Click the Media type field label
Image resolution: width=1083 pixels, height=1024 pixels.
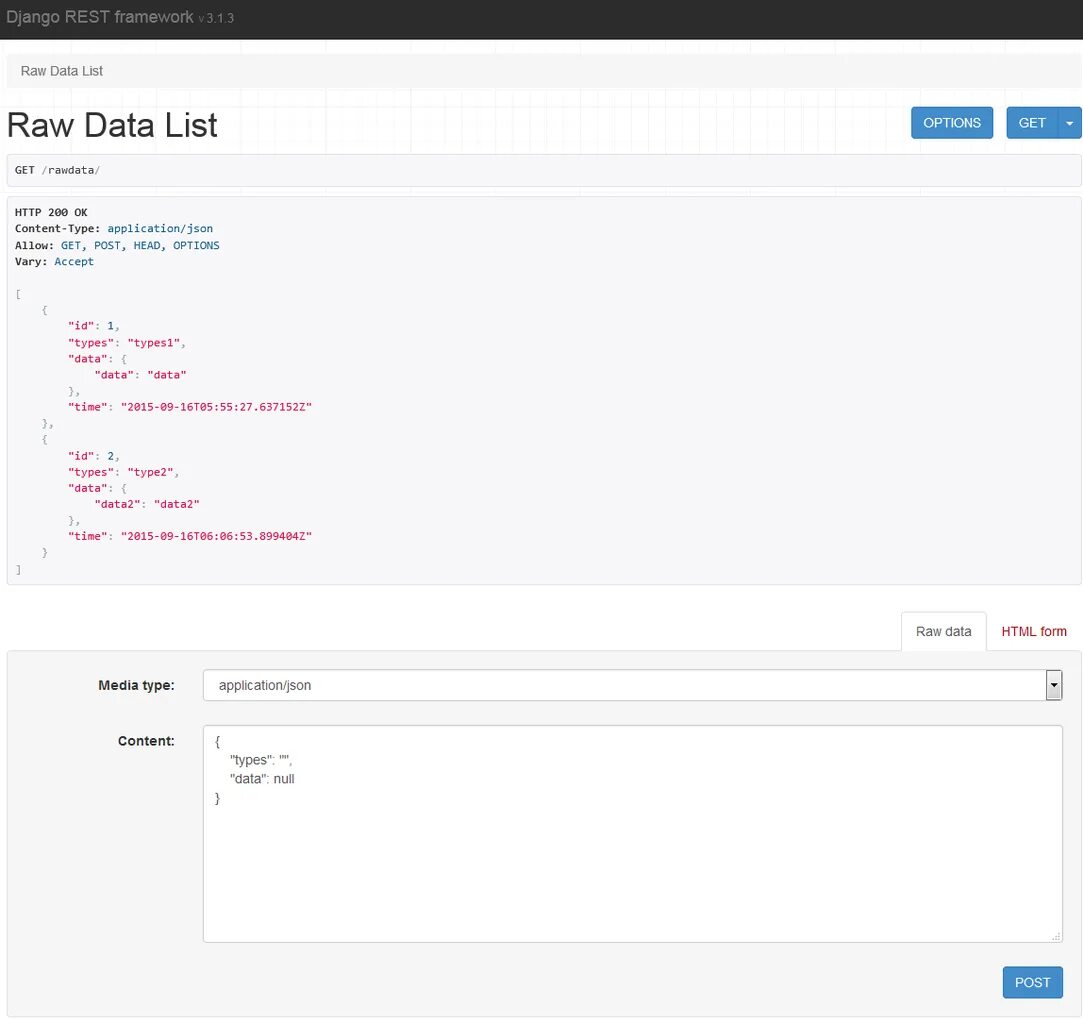point(136,685)
